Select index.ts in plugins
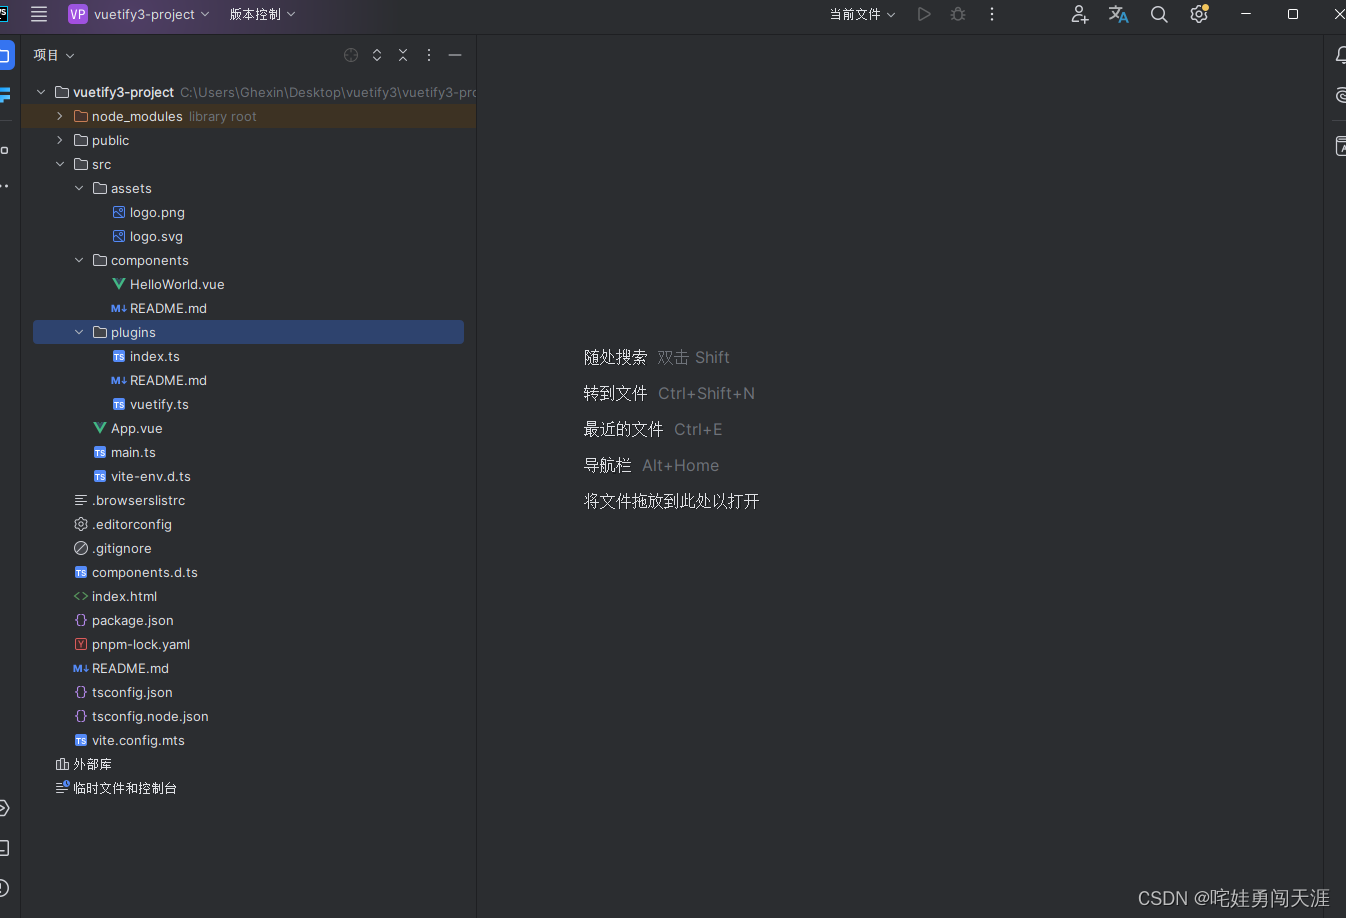Screen dimensions: 1346x918 [x=154, y=356]
